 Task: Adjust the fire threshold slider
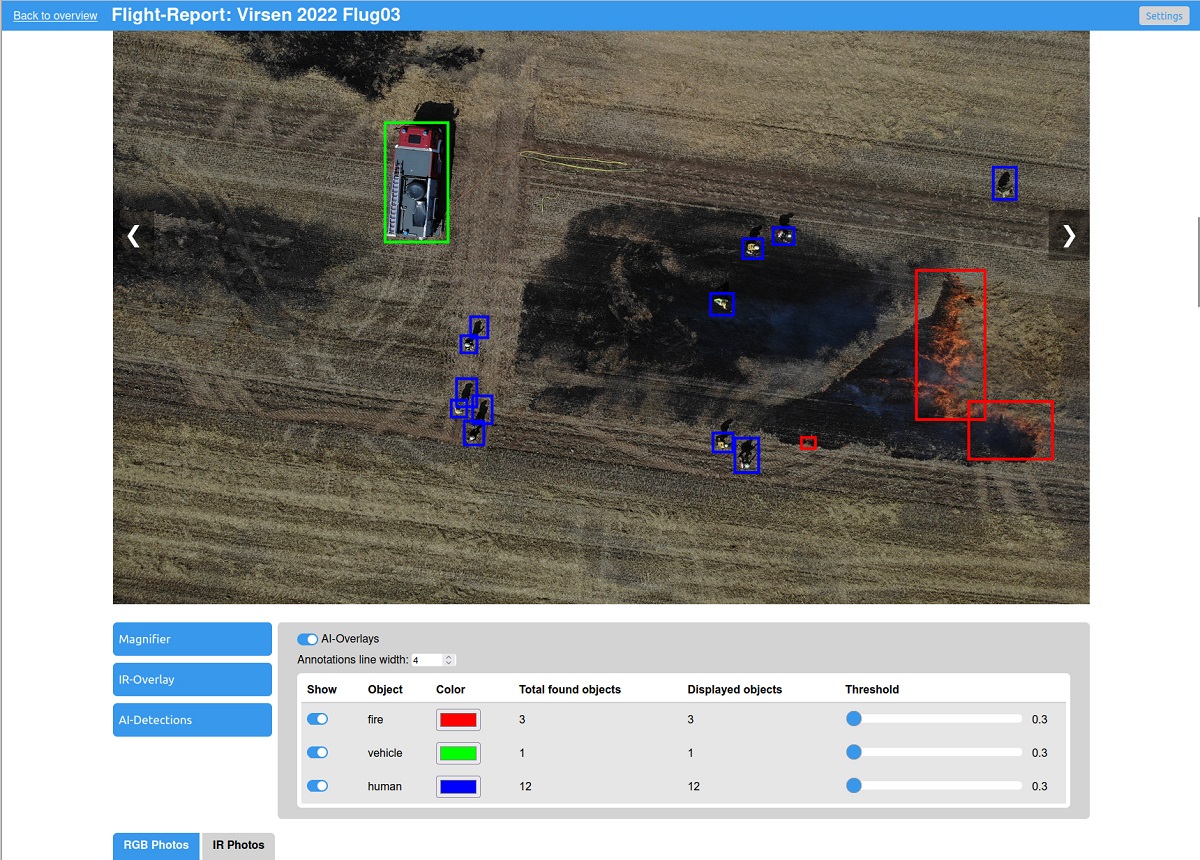(854, 719)
